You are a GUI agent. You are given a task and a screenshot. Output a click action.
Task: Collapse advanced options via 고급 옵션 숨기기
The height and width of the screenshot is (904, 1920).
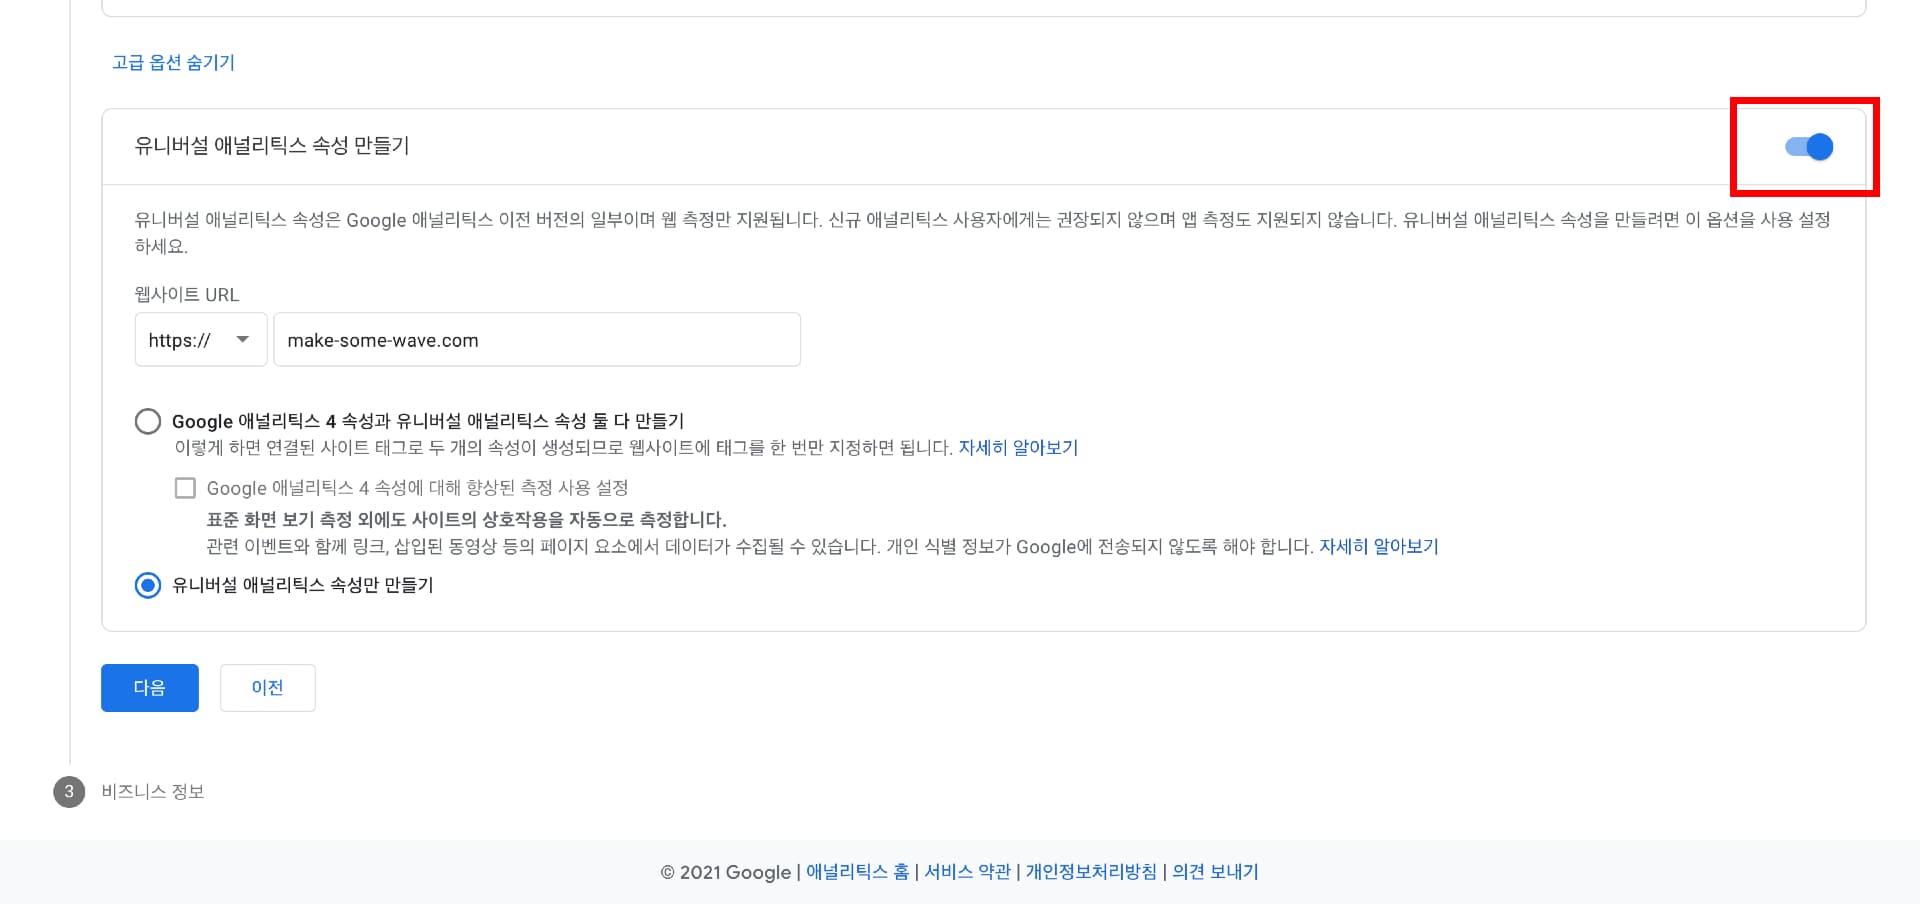[x=172, y=62]
